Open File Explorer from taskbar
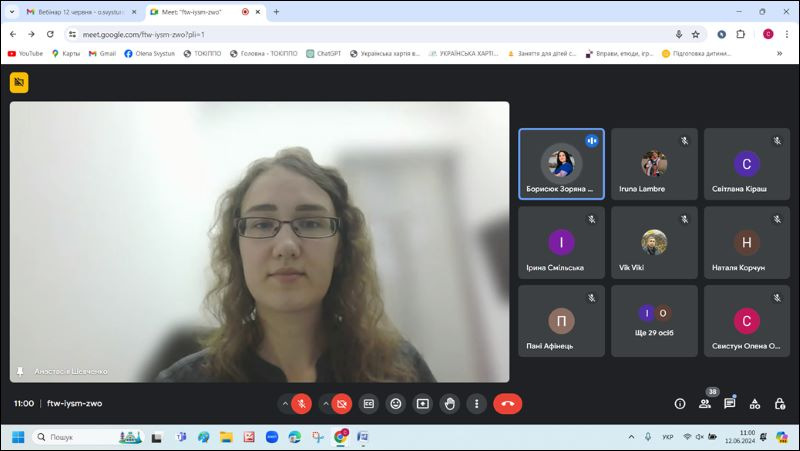The height and width of the screenshot is (451, 800). pyautogui.click(x=226, y=437)
